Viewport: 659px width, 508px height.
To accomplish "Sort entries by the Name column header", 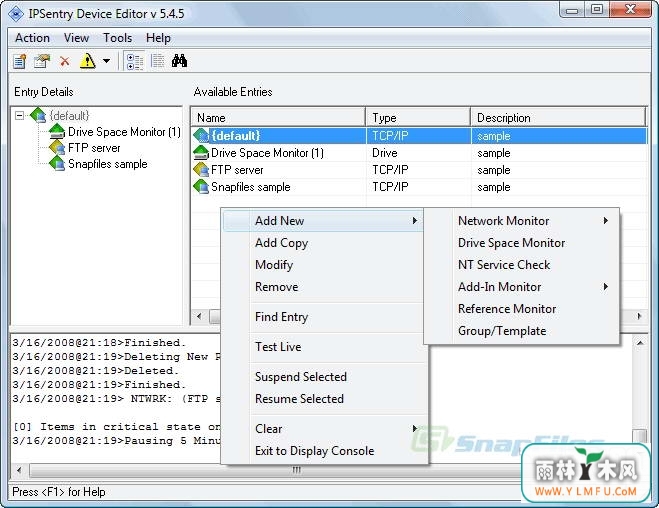I will 278,117.
